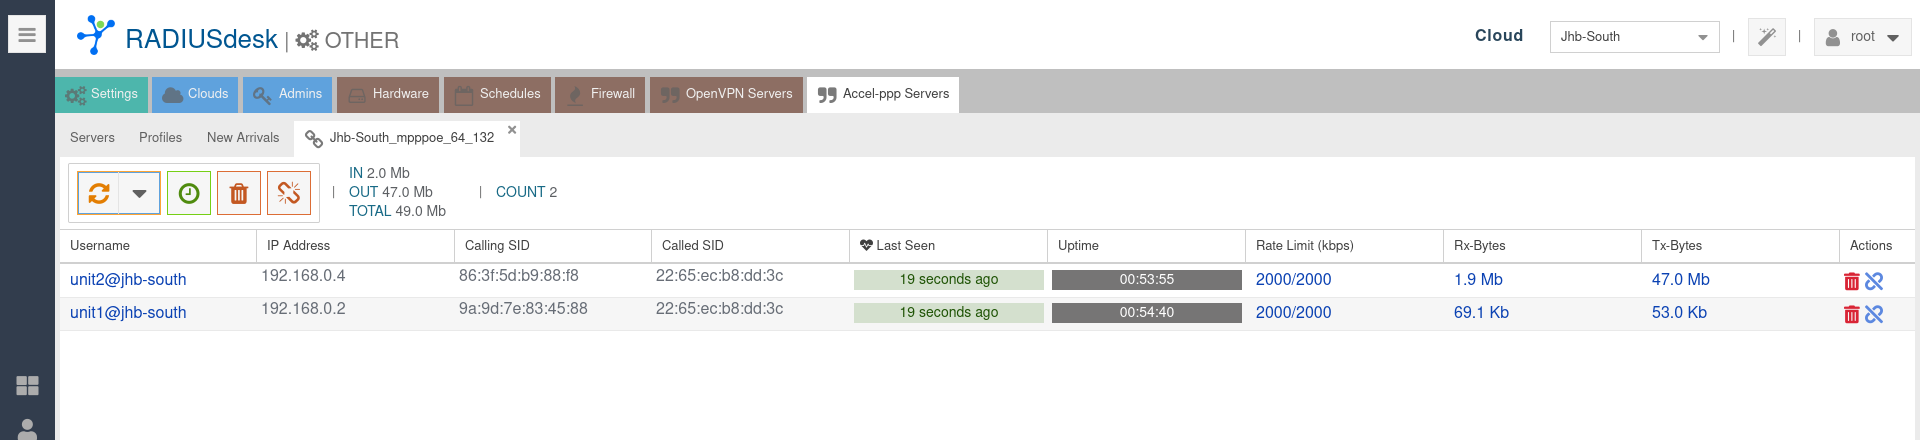Image resolution: width=1920 pixels, height=440 pixels.
Task: Go to the Profiles sub-tab
Action: click(160, 138)
